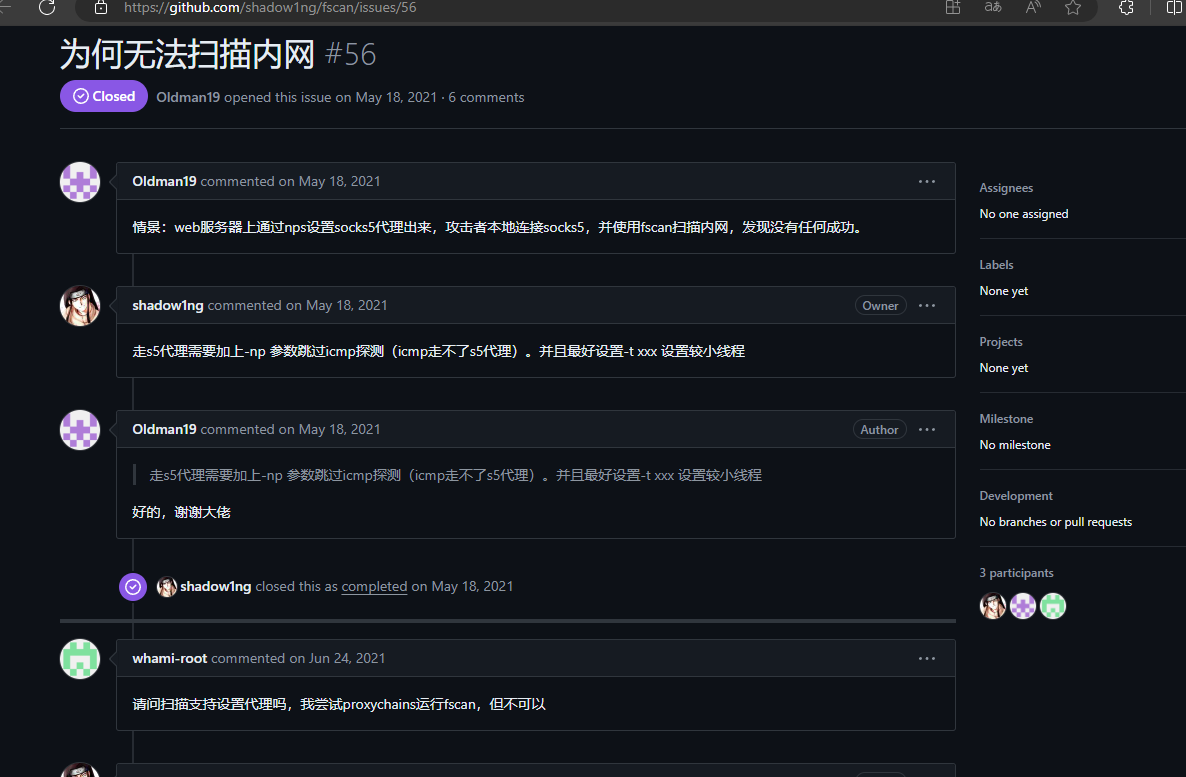Click the issue number '#56'

coord(350,54)
